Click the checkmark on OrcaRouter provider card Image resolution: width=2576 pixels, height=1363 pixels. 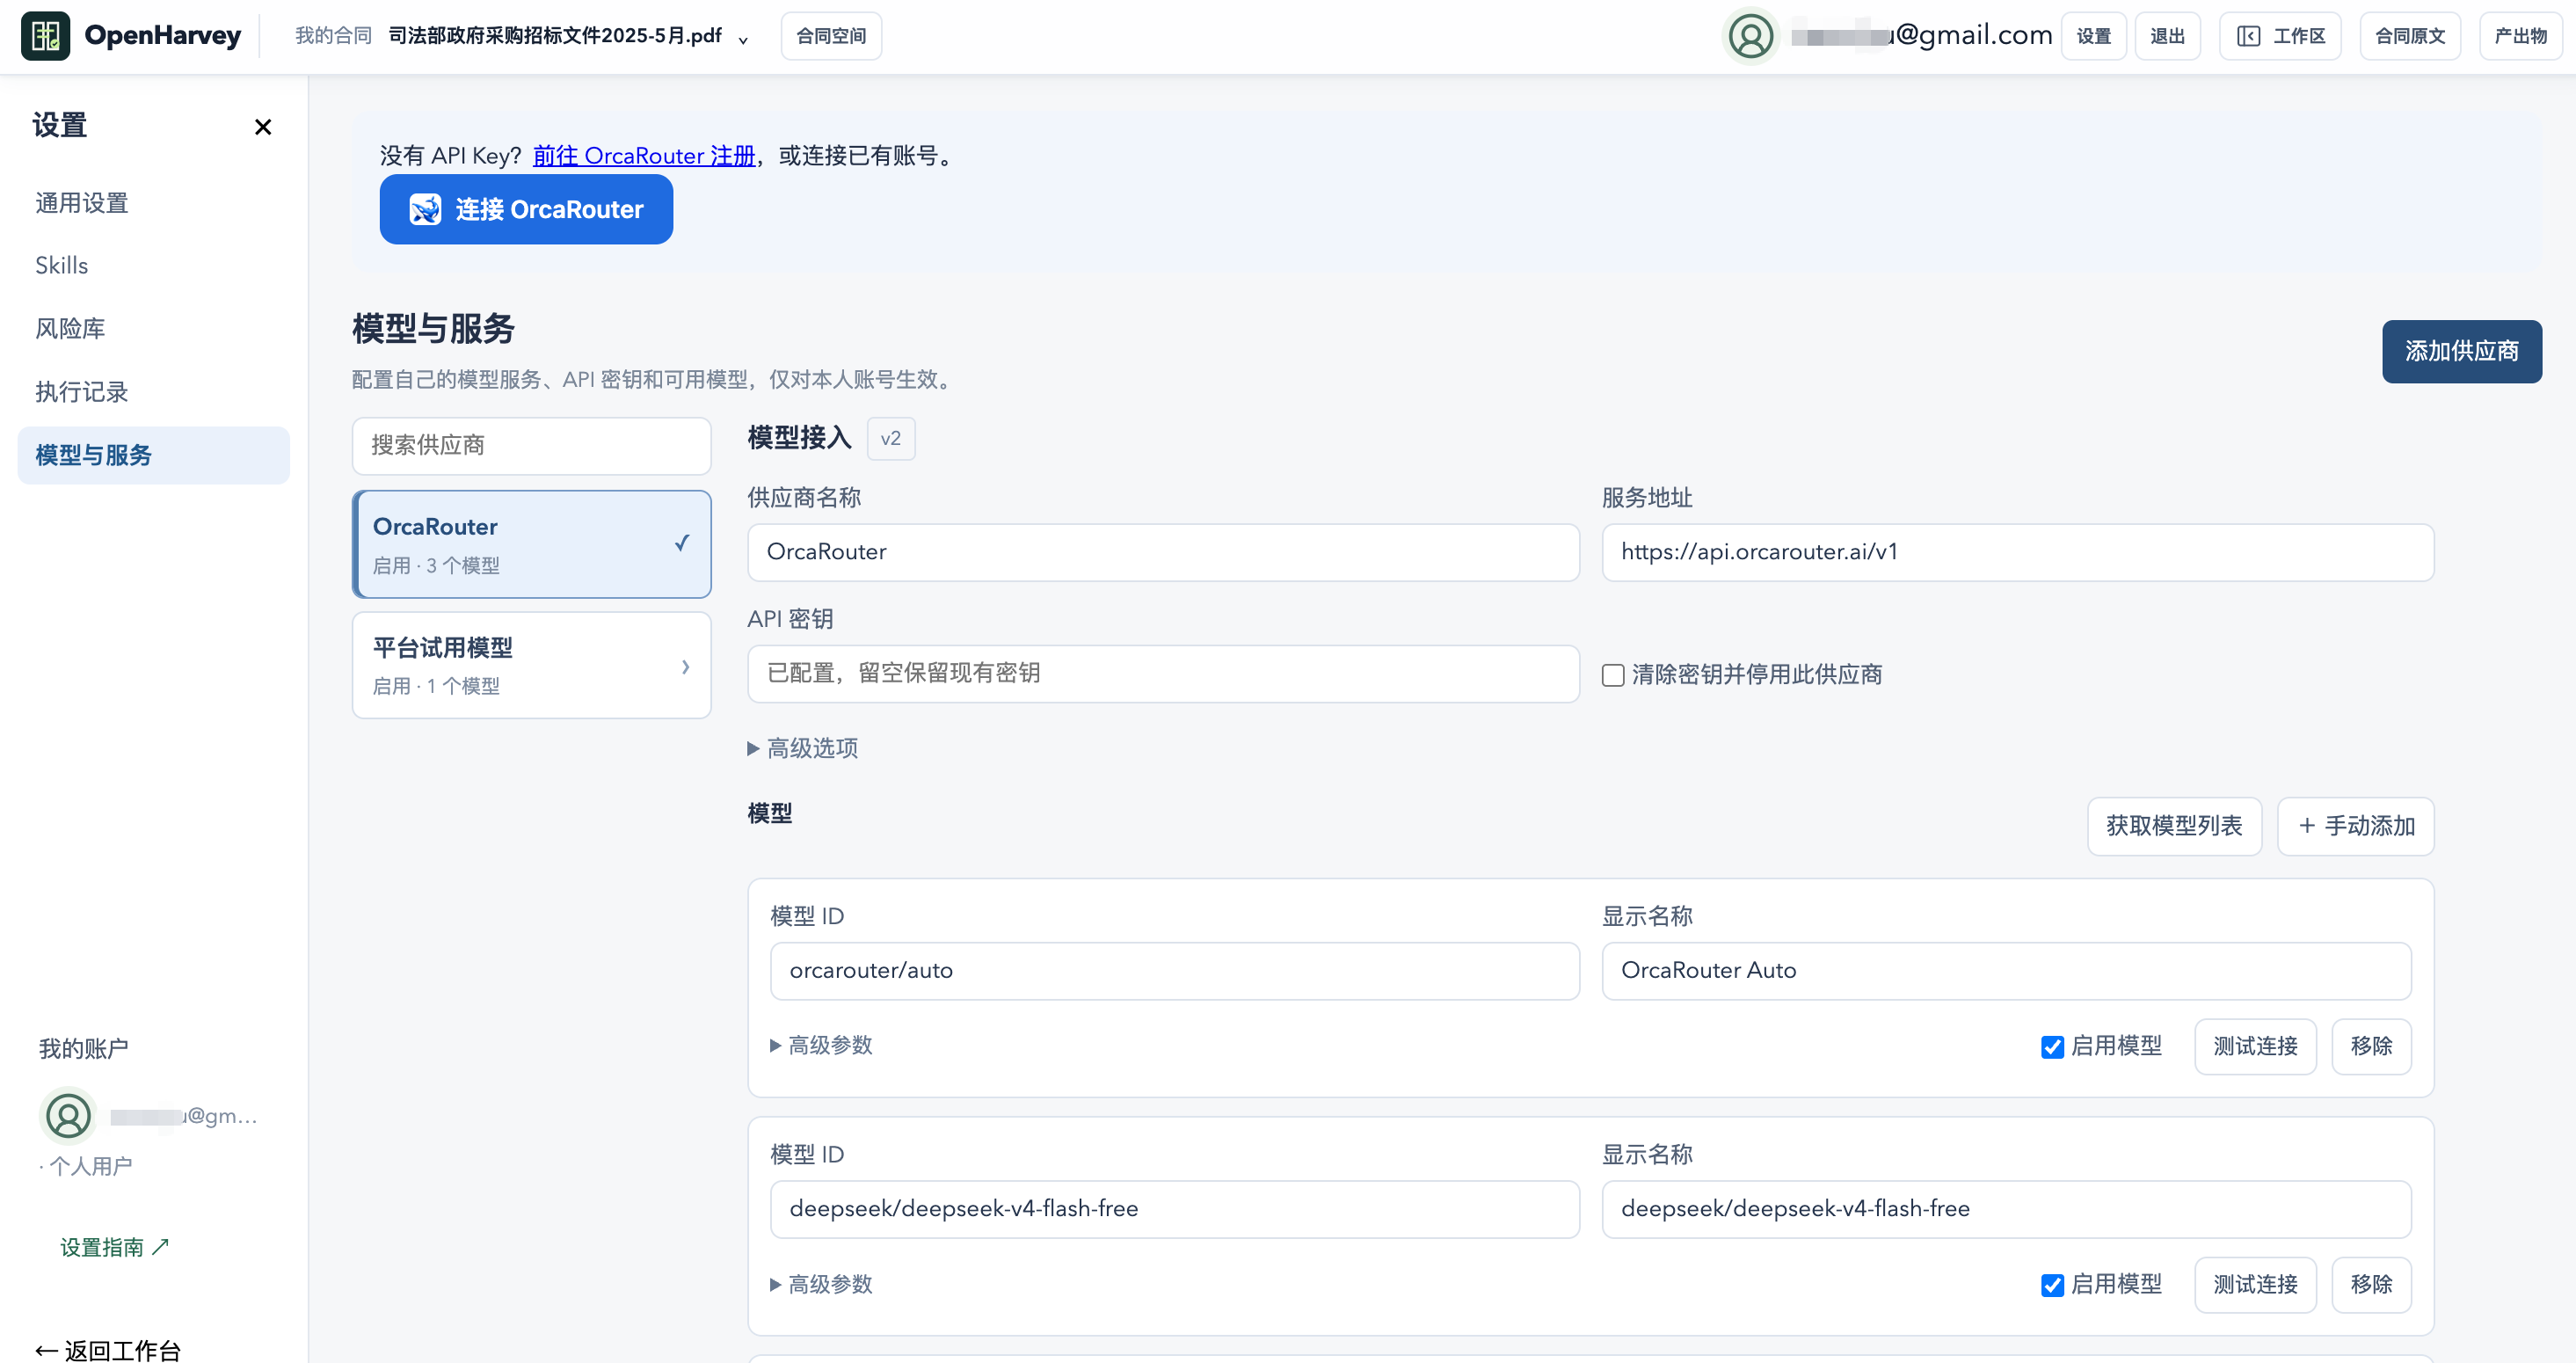682,543
